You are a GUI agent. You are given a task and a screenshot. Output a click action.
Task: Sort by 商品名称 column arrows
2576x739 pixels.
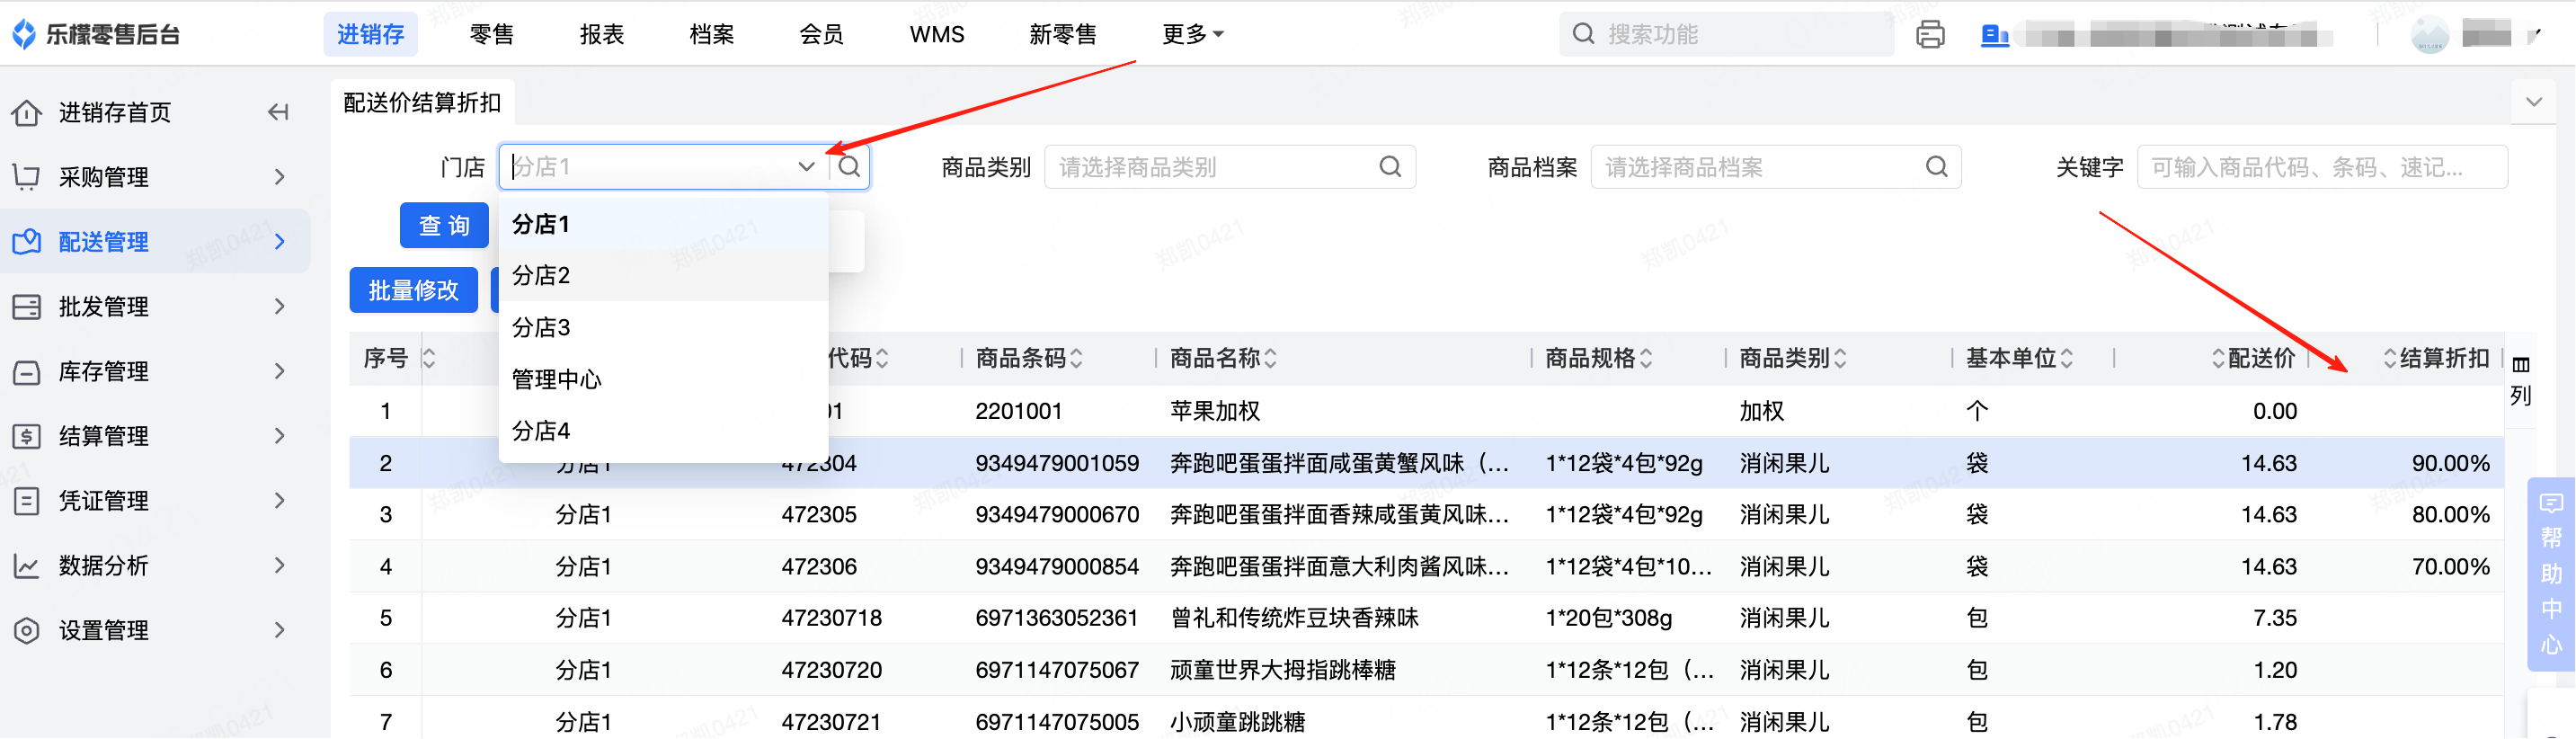tap(1270, 358)
